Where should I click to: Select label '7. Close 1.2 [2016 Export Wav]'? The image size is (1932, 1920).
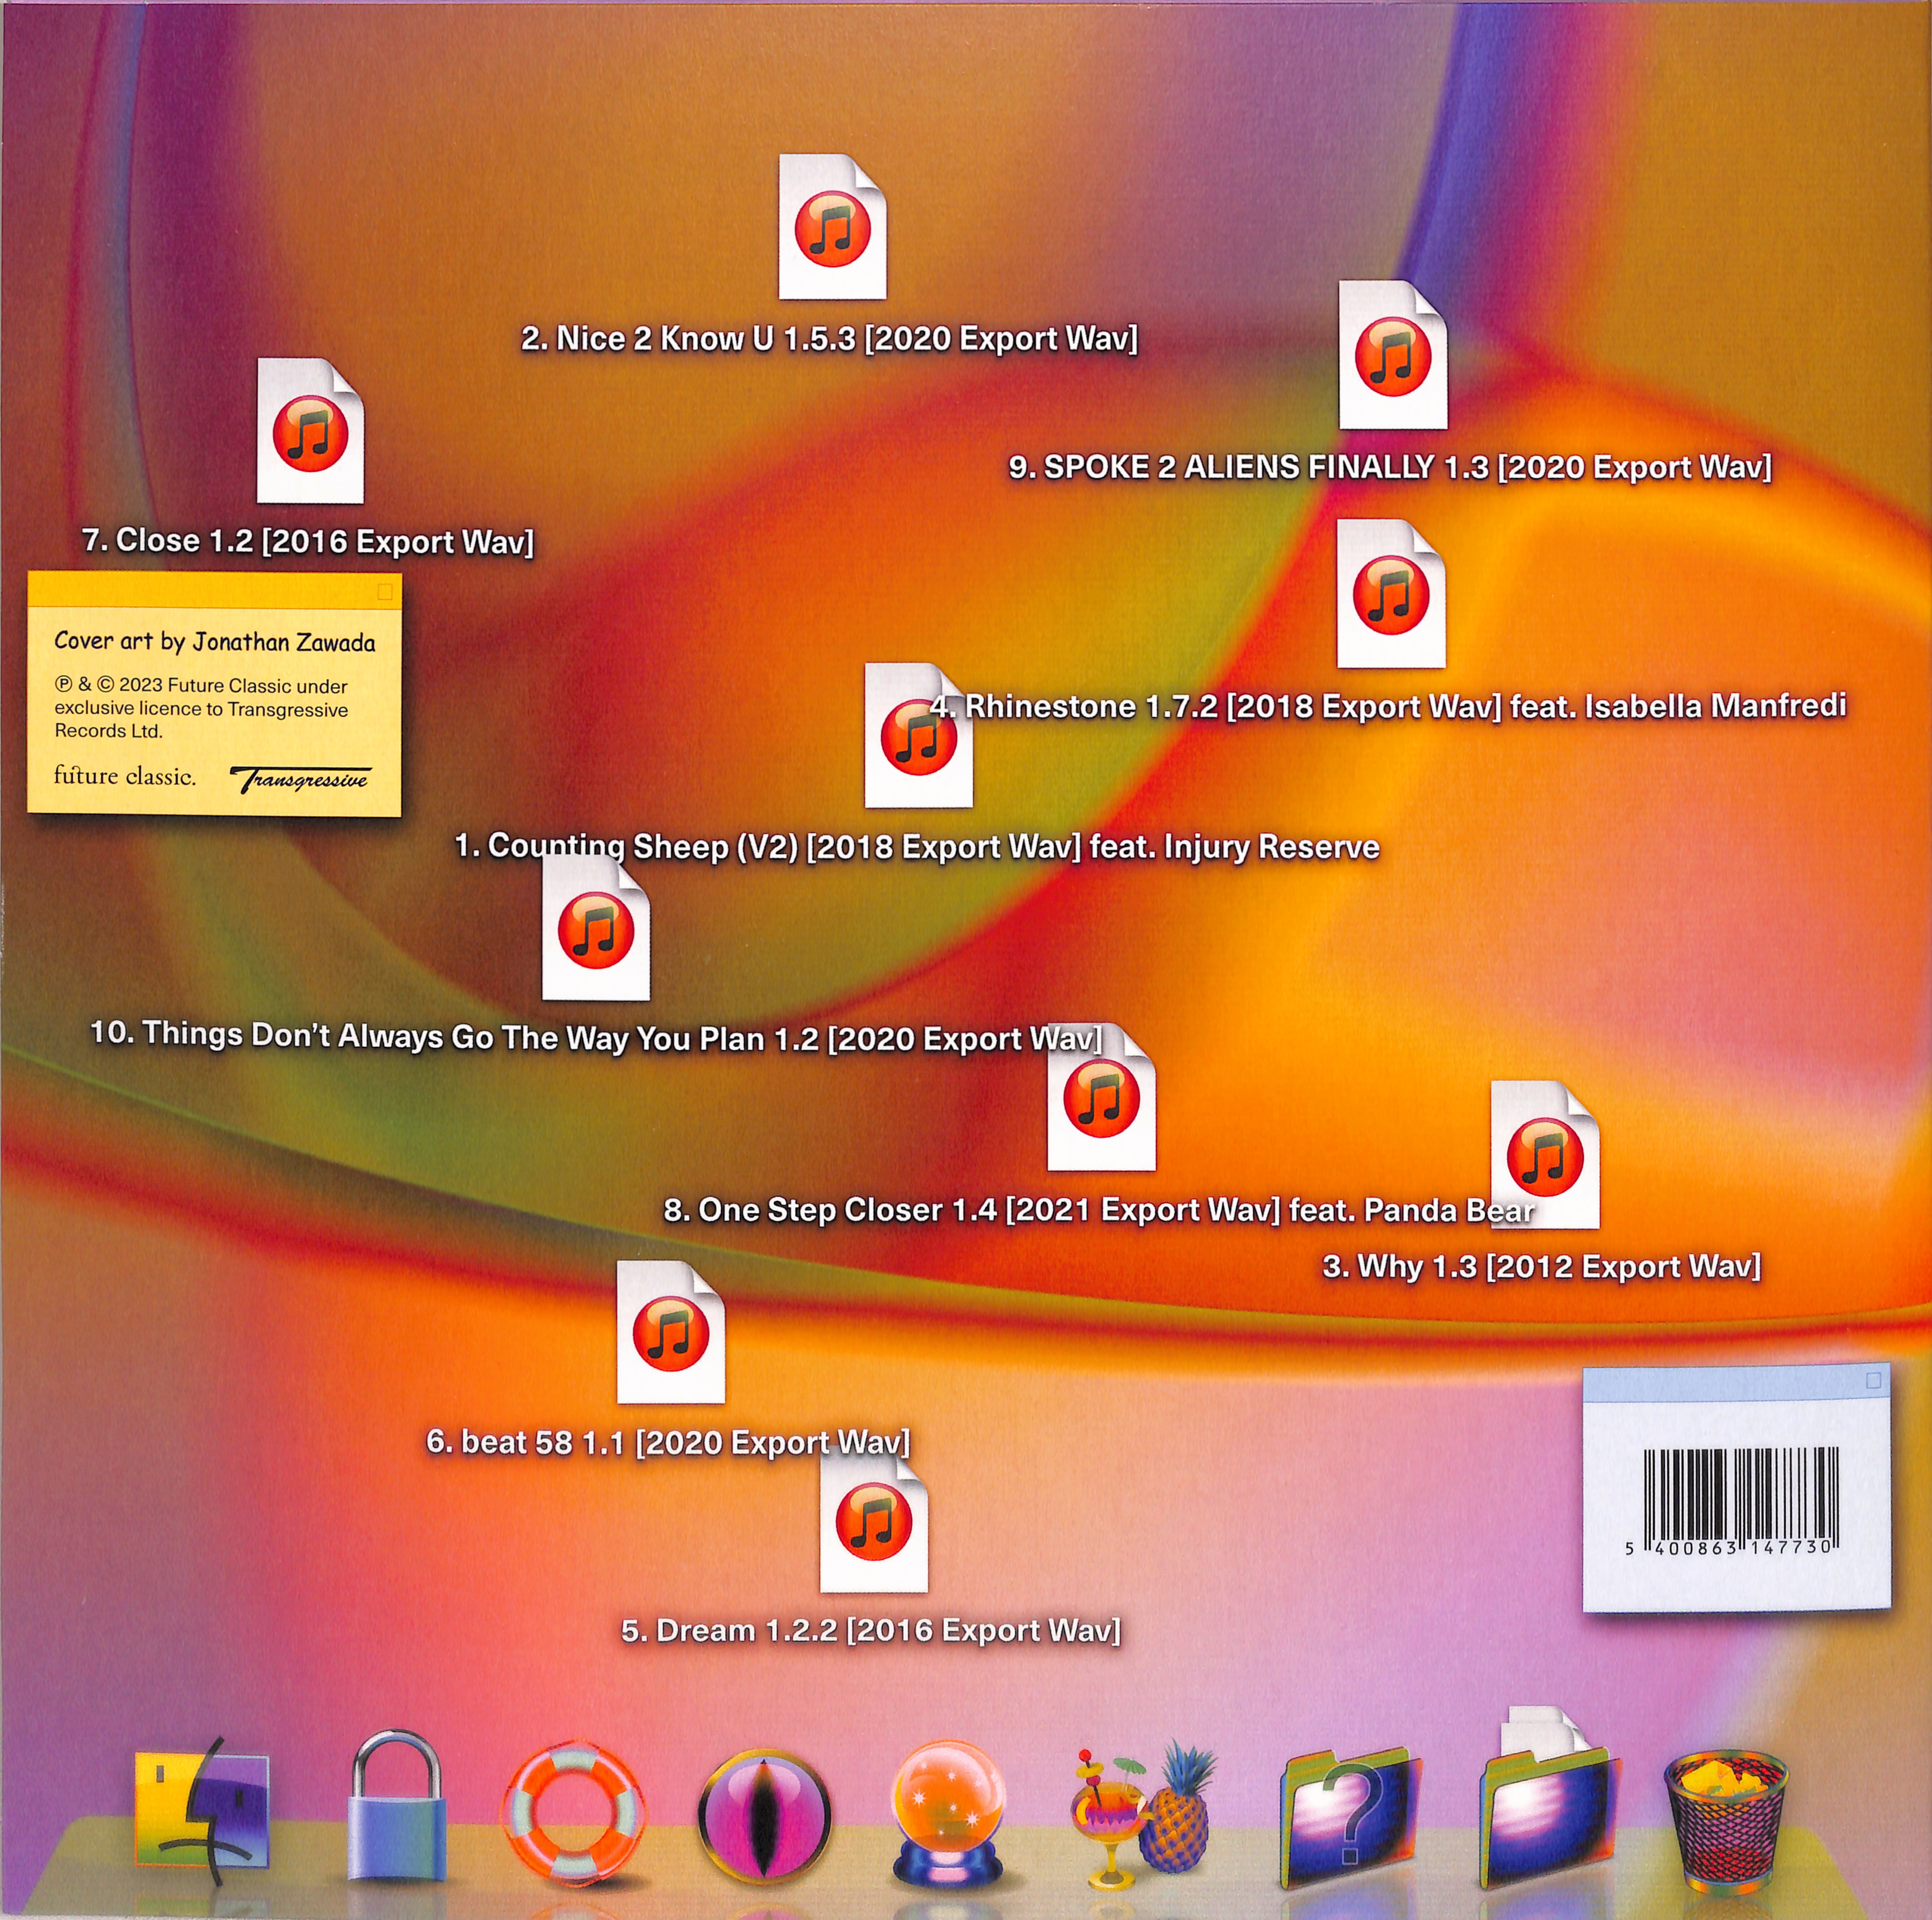point(308,541)
